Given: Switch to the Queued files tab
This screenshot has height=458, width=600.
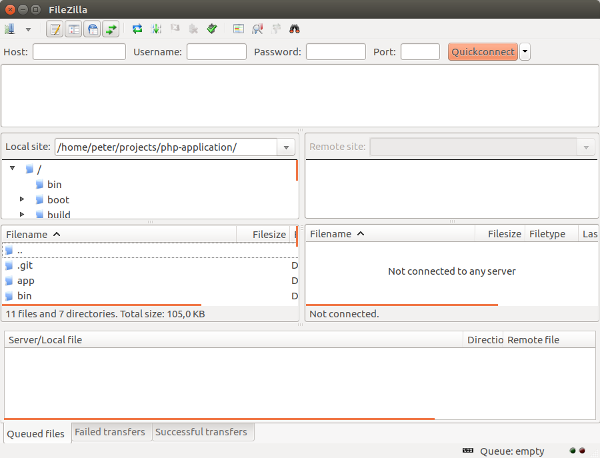Looking at the screenshot, I should 36,434.
